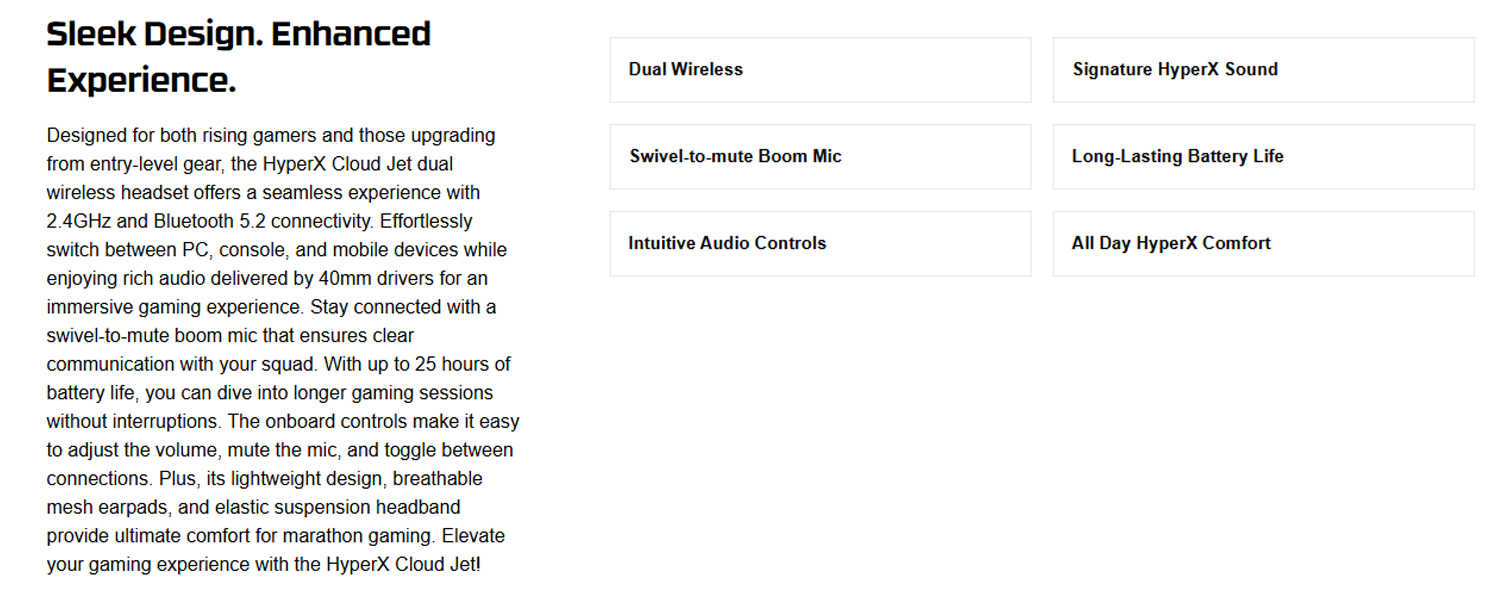Expand the Dual Wireless feature card
Image resolution: width=1500 pixels, height=600 pixels.
(x=820, y=70)
